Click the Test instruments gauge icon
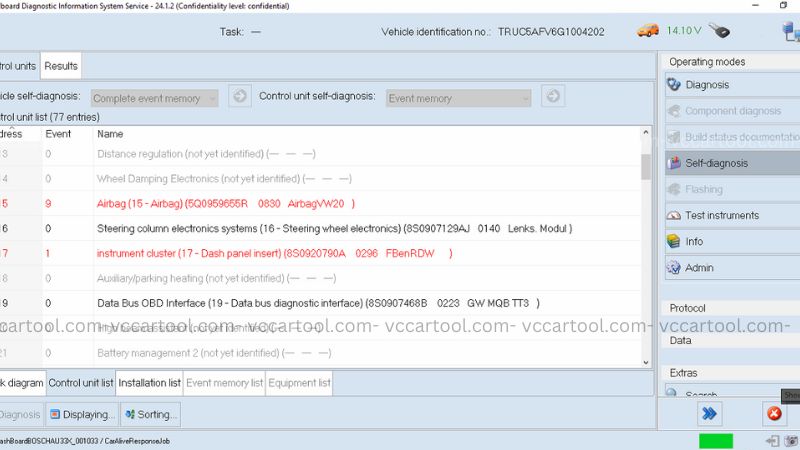 coord(674,215)
